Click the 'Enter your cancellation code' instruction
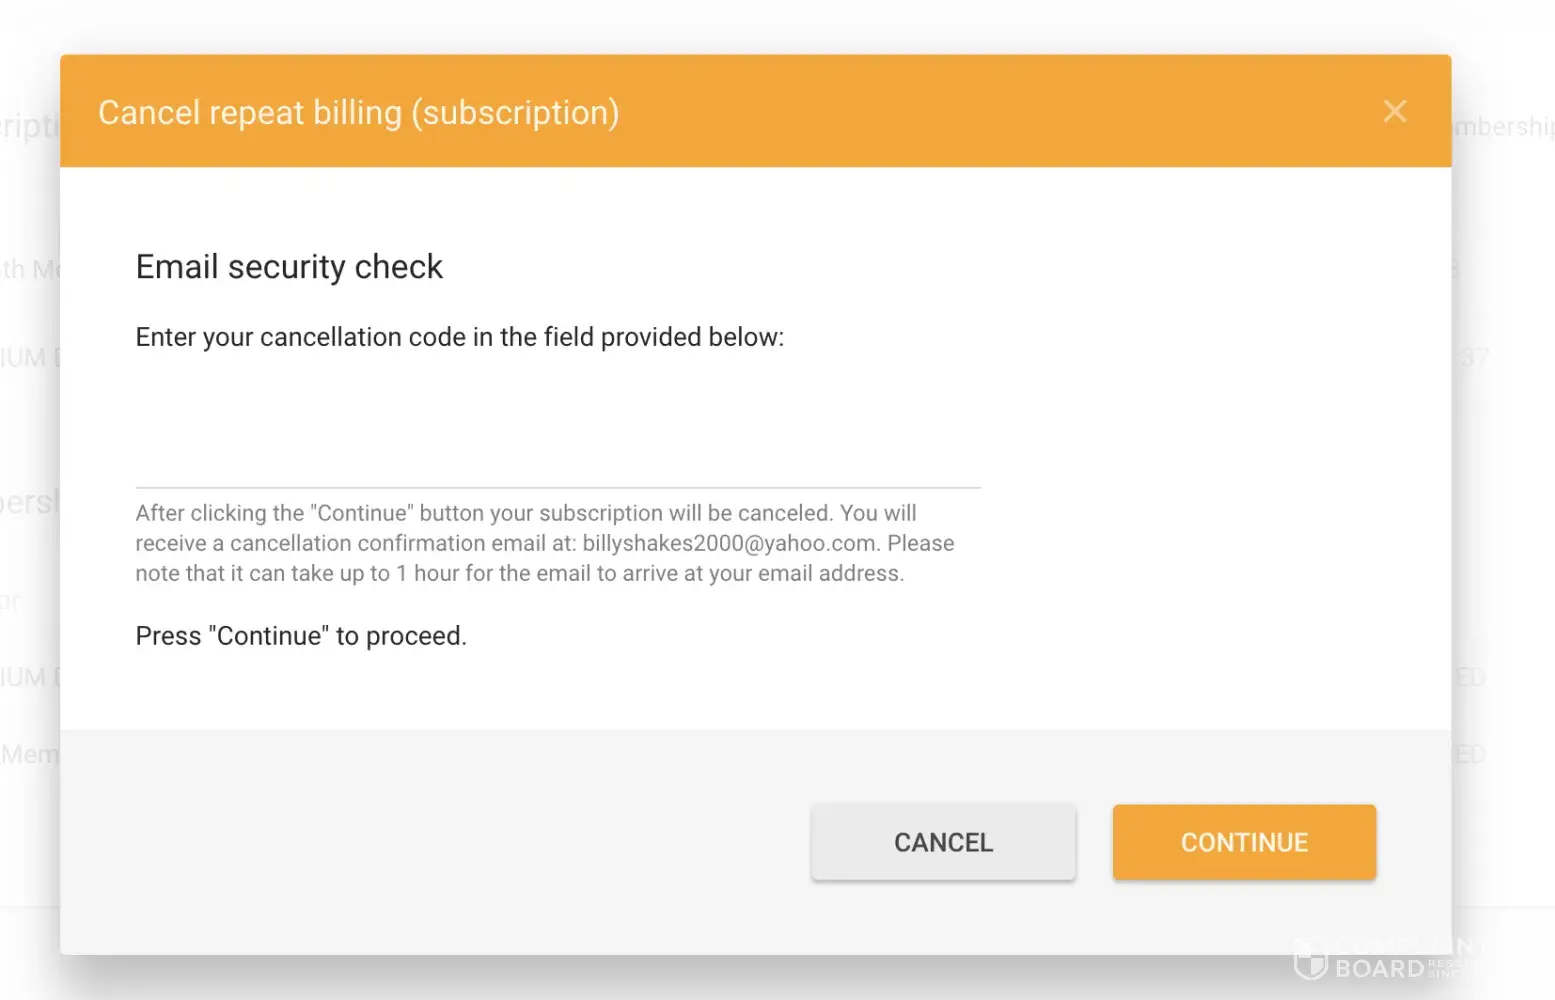The height and width of the screenshot is (1000, 1555). [459, 338]
